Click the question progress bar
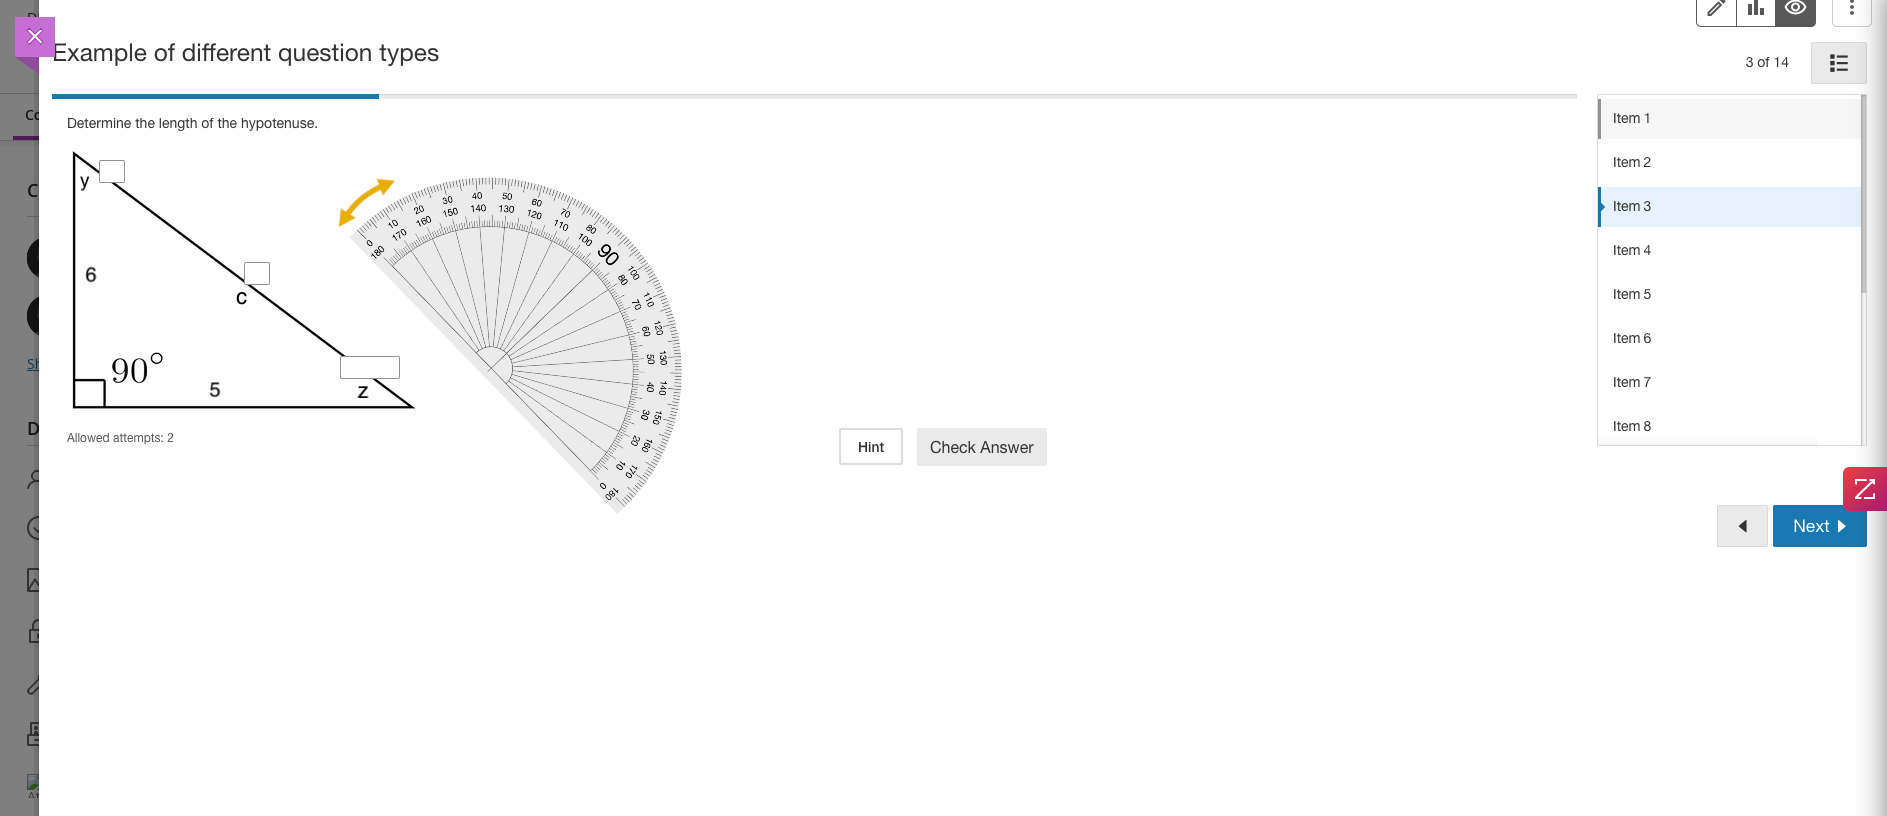The image size is (1887, 816). 814,96
